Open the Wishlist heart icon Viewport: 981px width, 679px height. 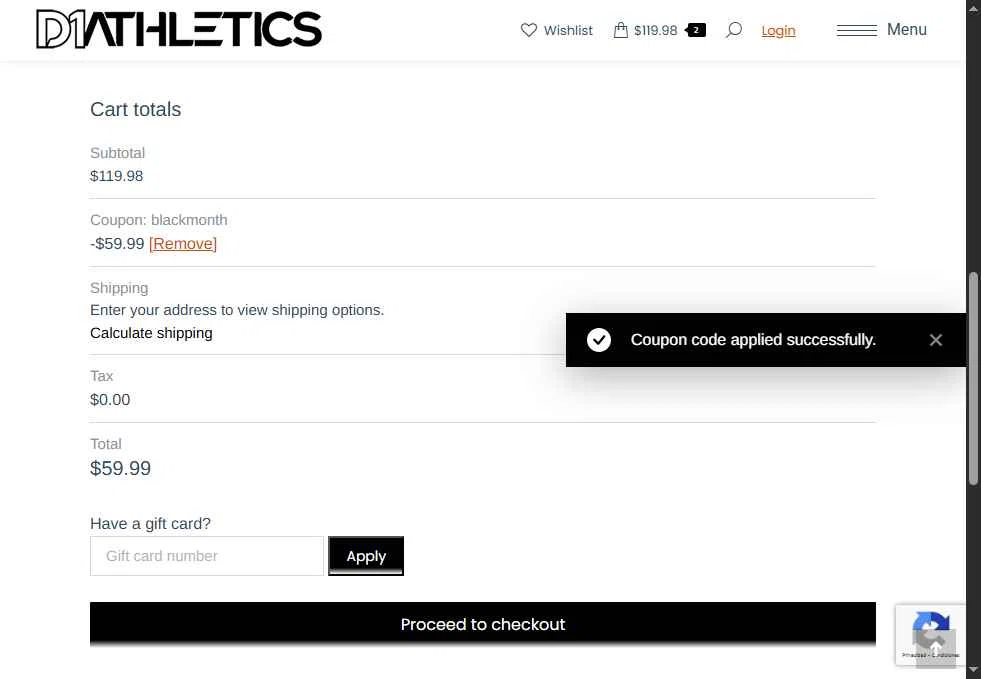coord(529,30)
